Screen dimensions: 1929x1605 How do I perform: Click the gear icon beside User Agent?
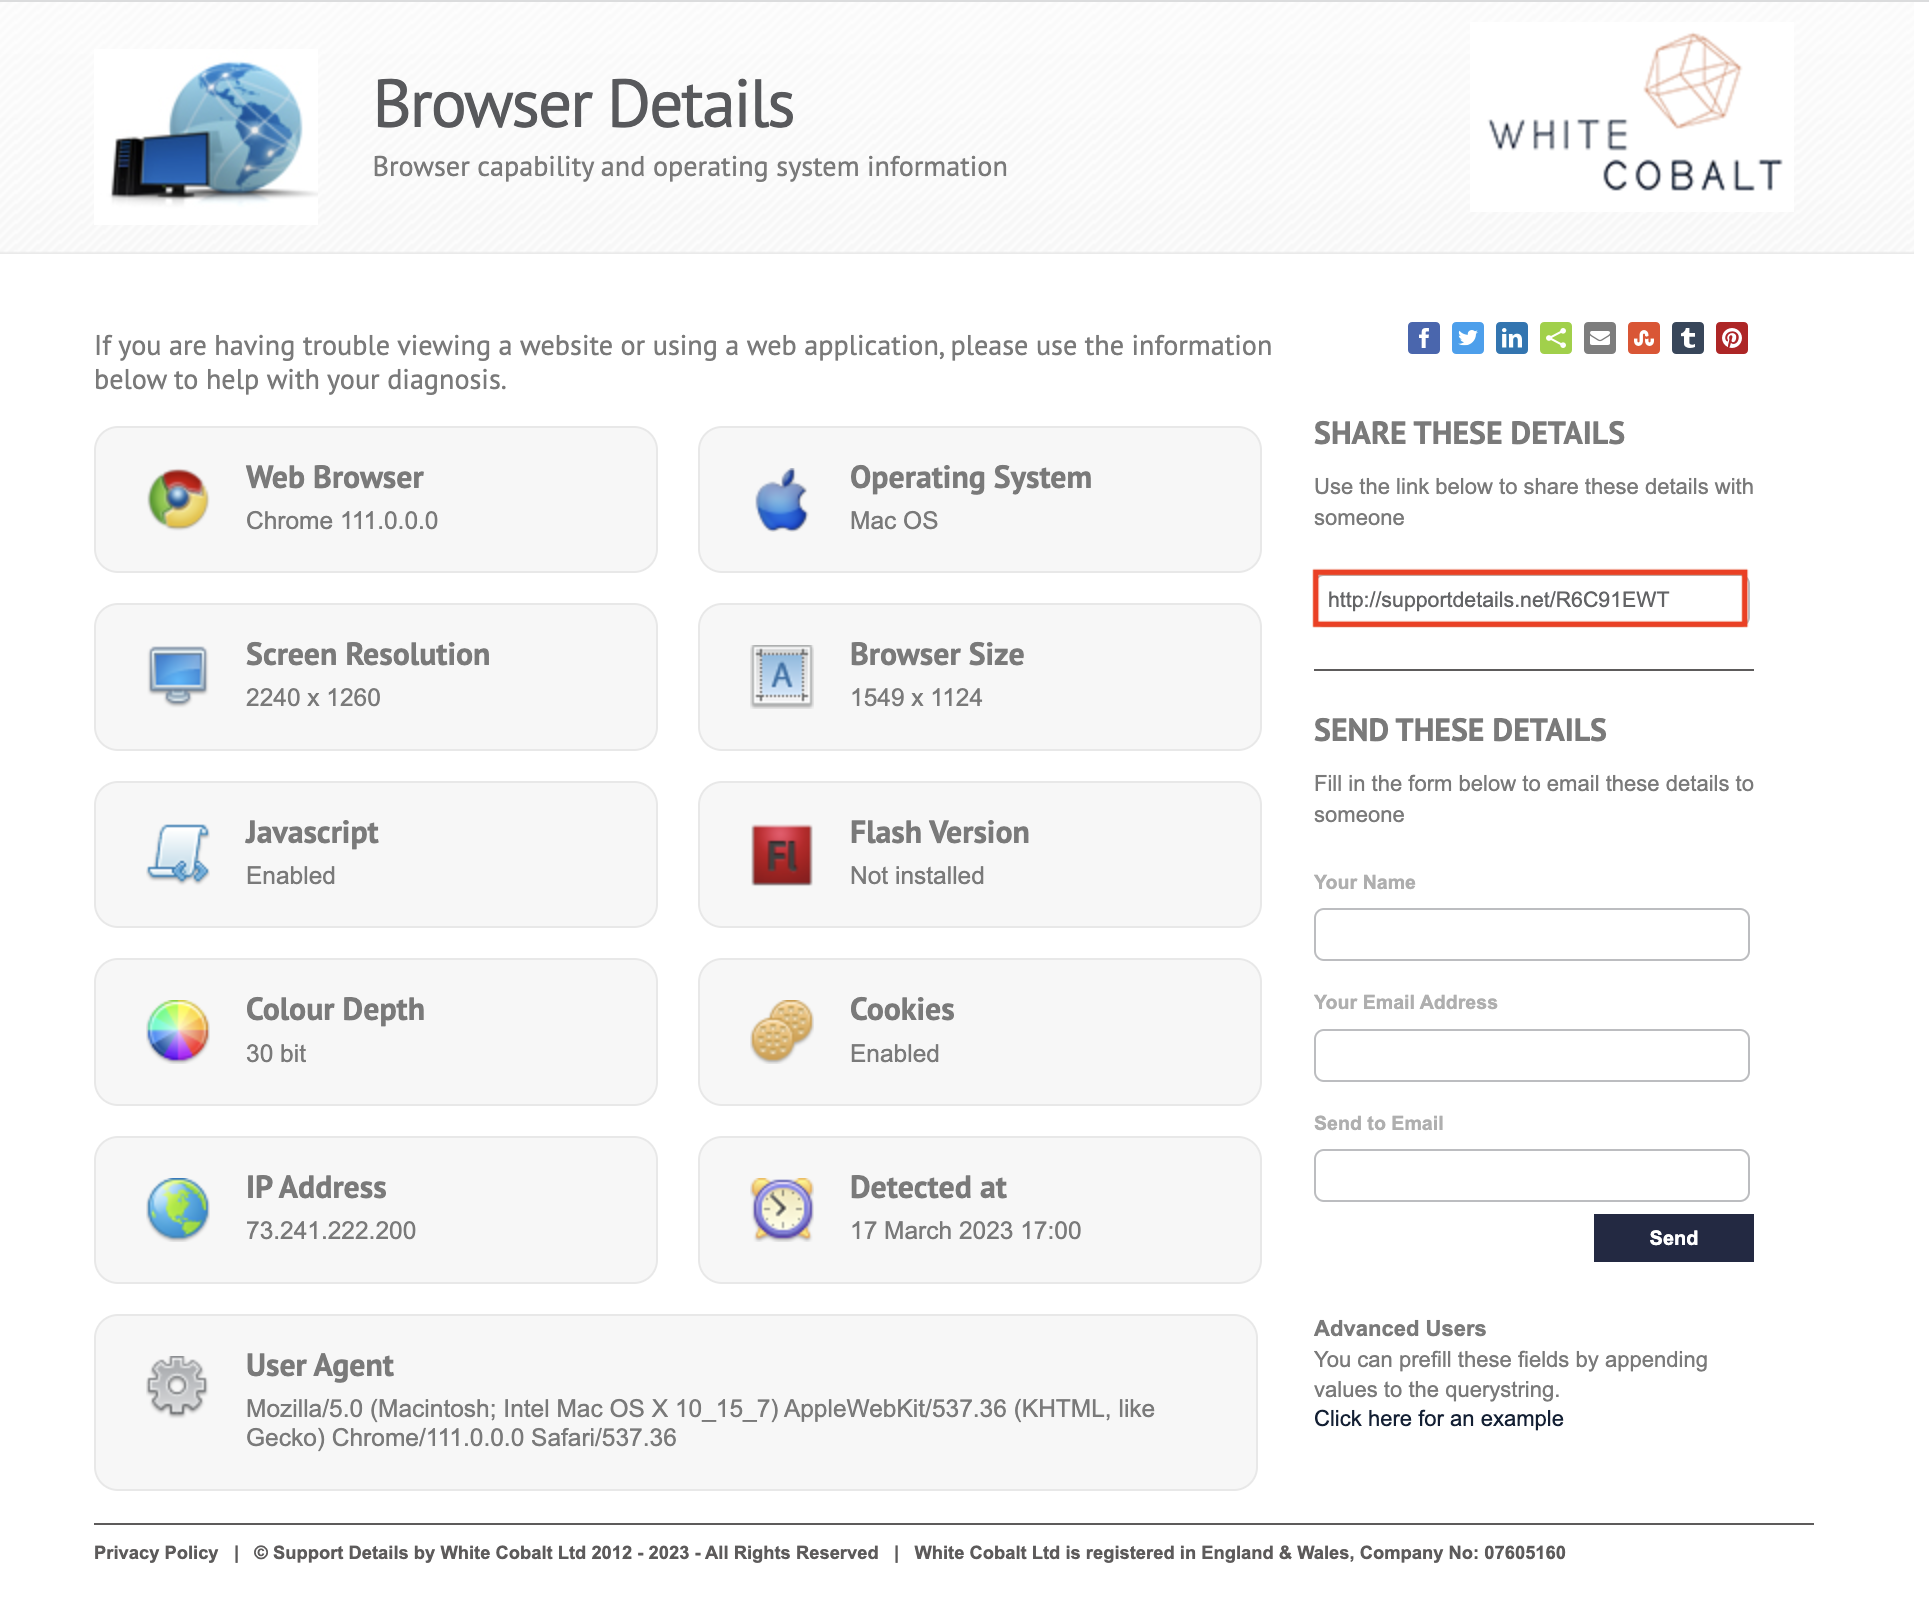177,1385
